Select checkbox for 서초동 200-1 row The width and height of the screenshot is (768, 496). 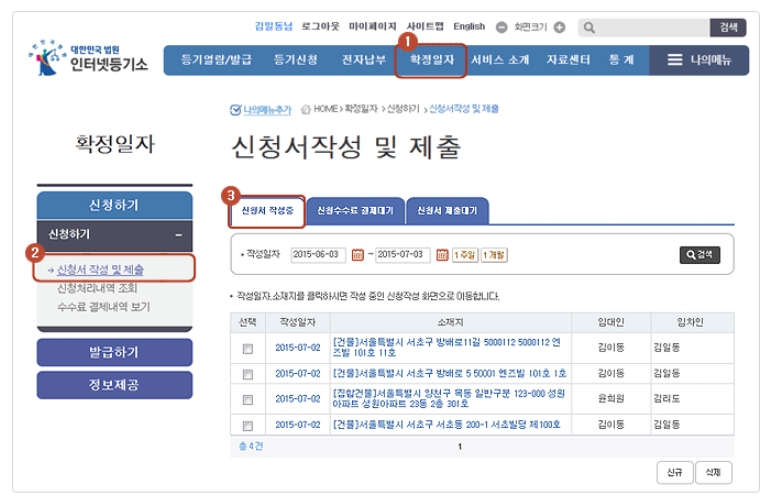tap(248, 425)
